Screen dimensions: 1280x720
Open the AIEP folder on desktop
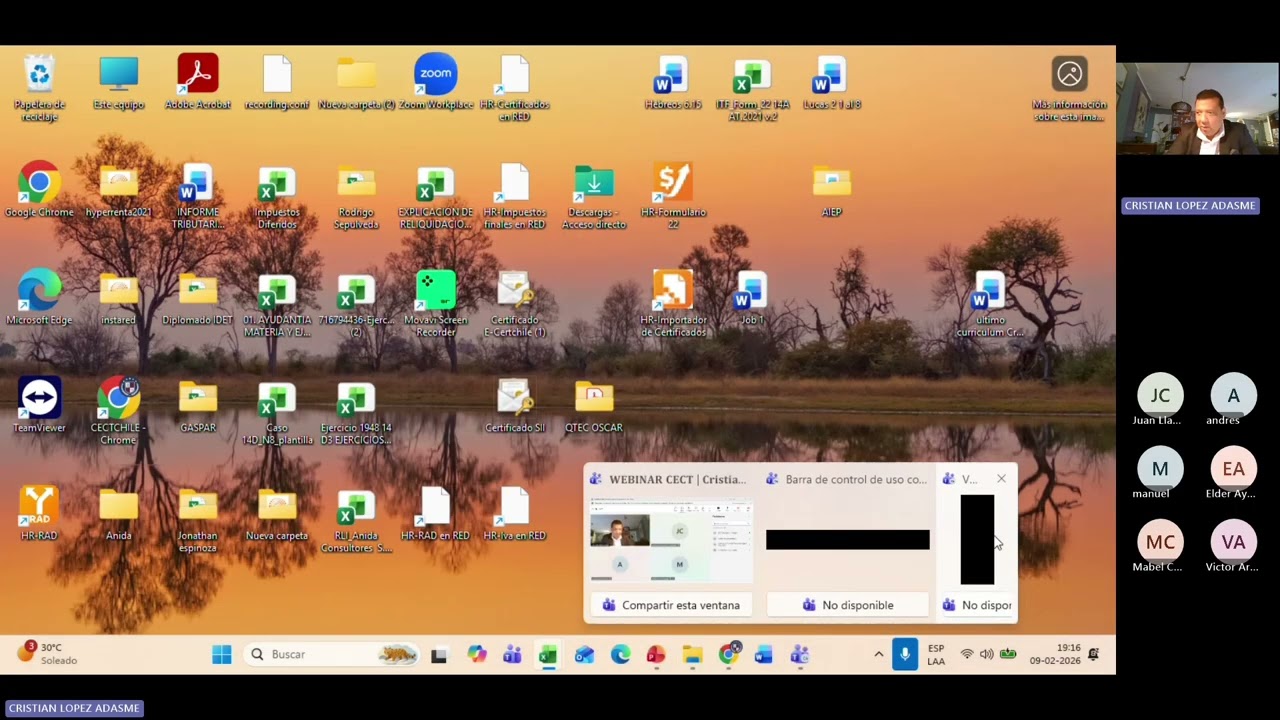tap(832, 190)
